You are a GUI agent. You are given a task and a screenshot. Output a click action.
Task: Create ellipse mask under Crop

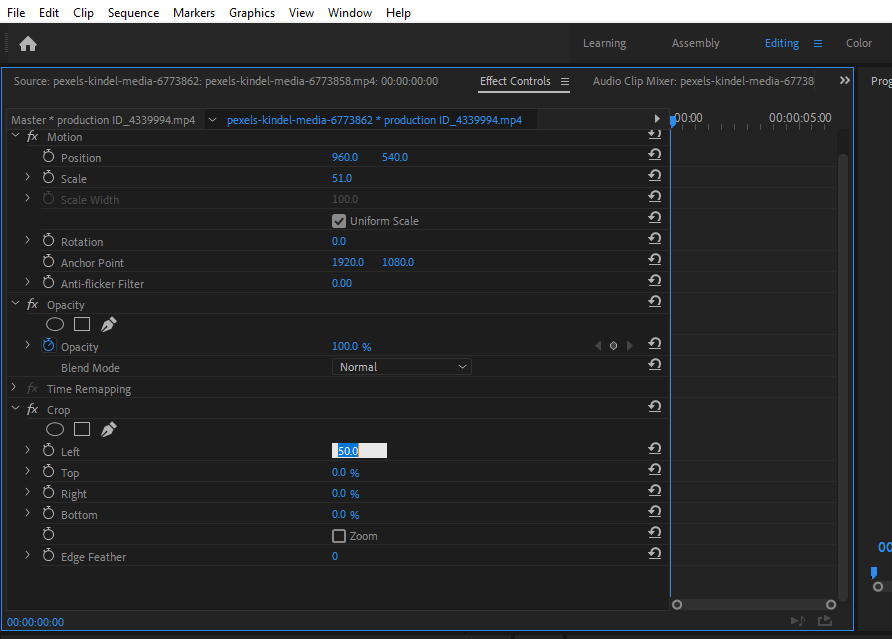(x=55, y=429)
